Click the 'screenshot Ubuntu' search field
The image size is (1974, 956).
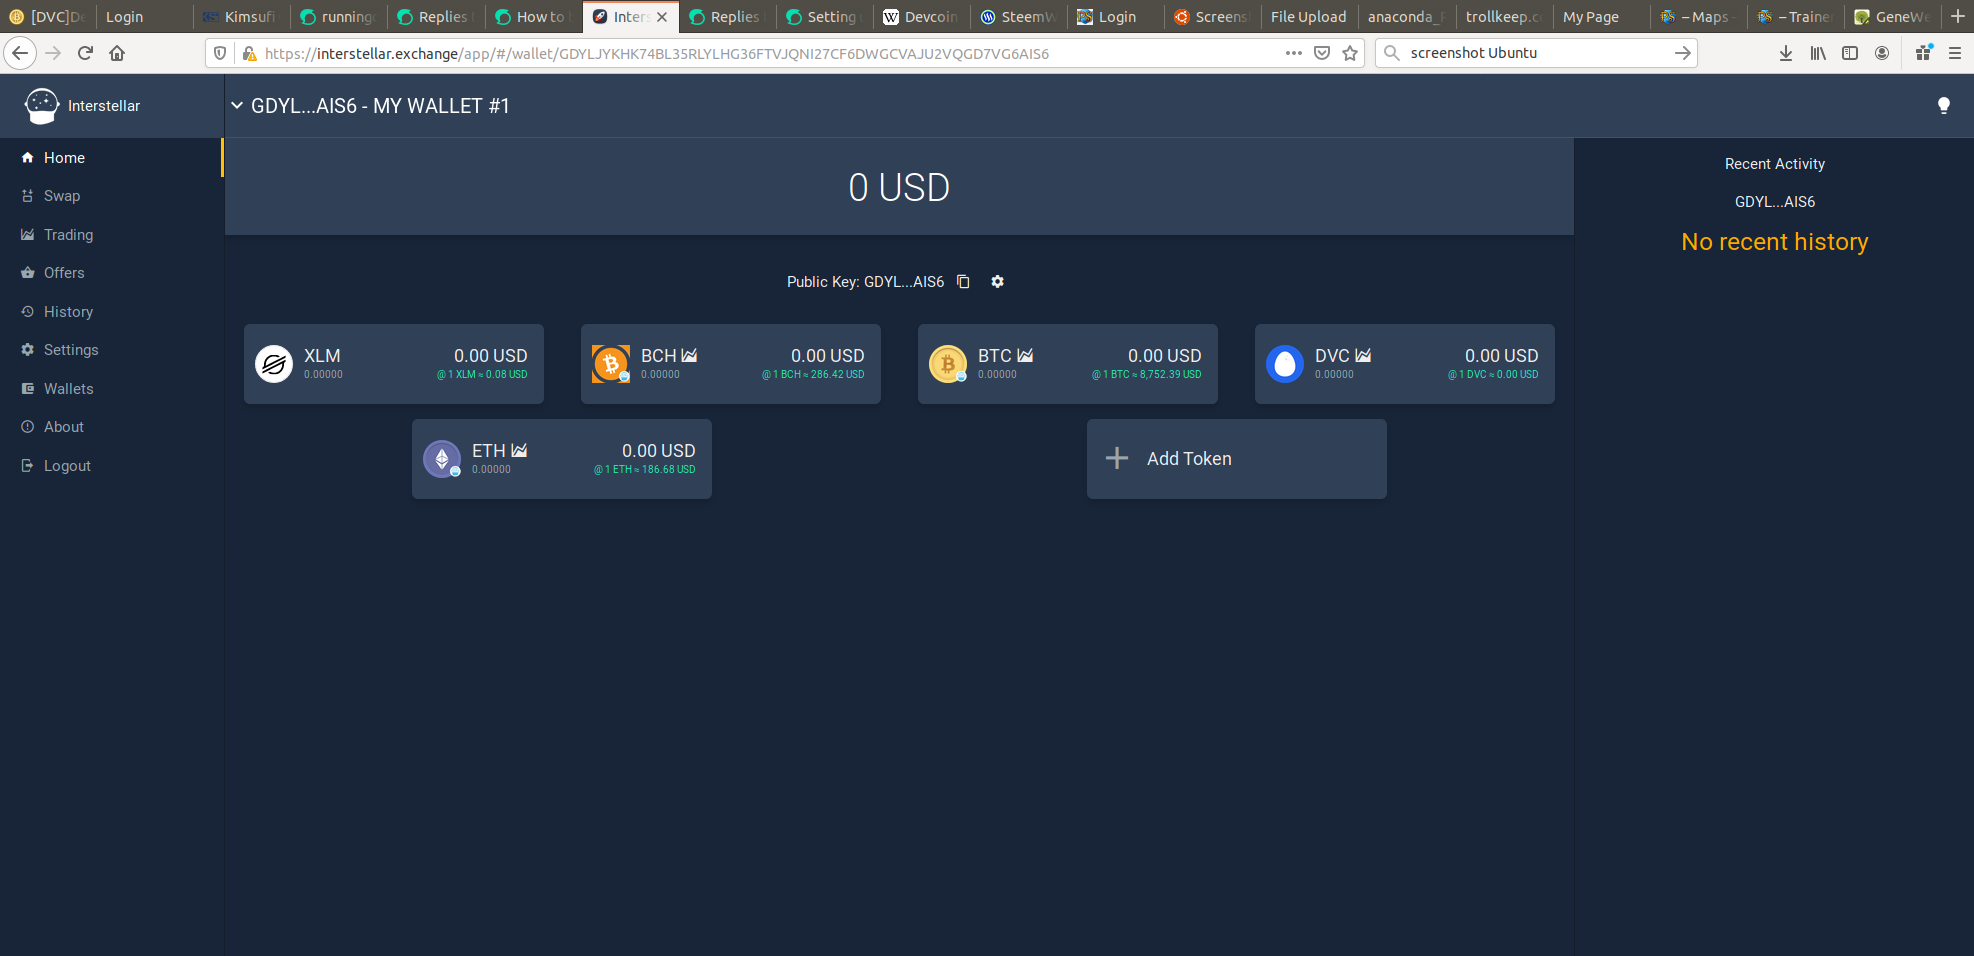(1538, 53)
